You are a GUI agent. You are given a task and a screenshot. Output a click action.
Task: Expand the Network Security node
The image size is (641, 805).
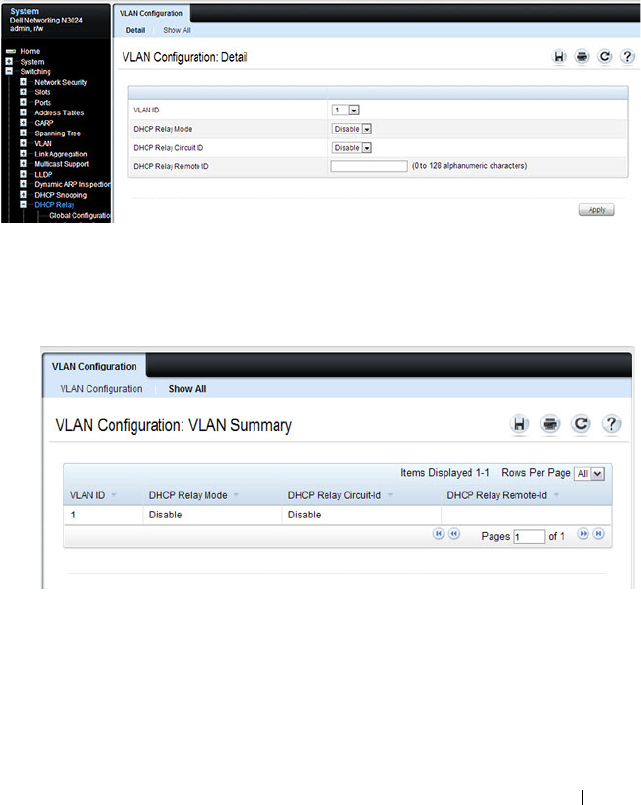[23, 82]
